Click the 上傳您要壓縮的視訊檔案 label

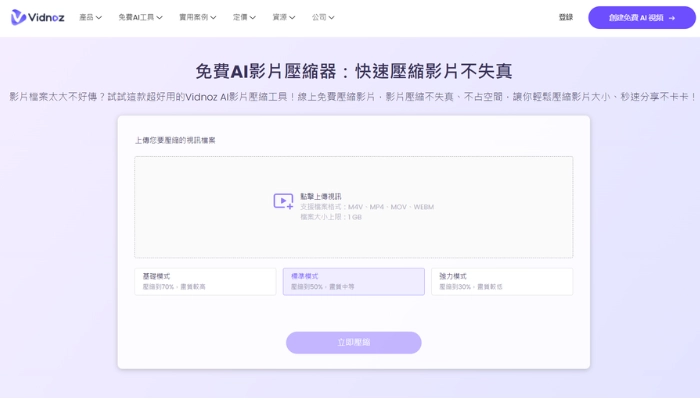coord(175,141)
